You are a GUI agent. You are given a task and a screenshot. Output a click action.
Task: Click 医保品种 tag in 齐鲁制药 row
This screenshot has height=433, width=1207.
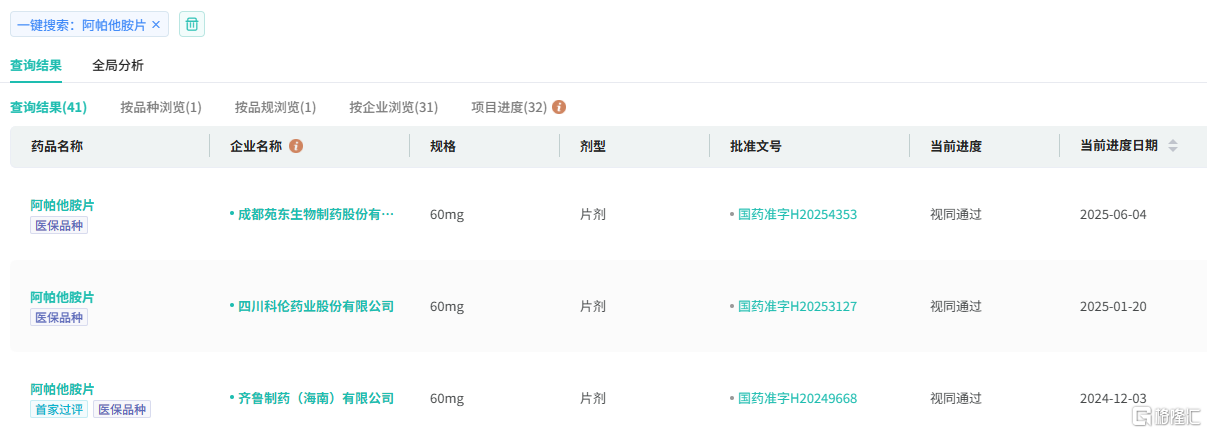click(x=122, y=409)
